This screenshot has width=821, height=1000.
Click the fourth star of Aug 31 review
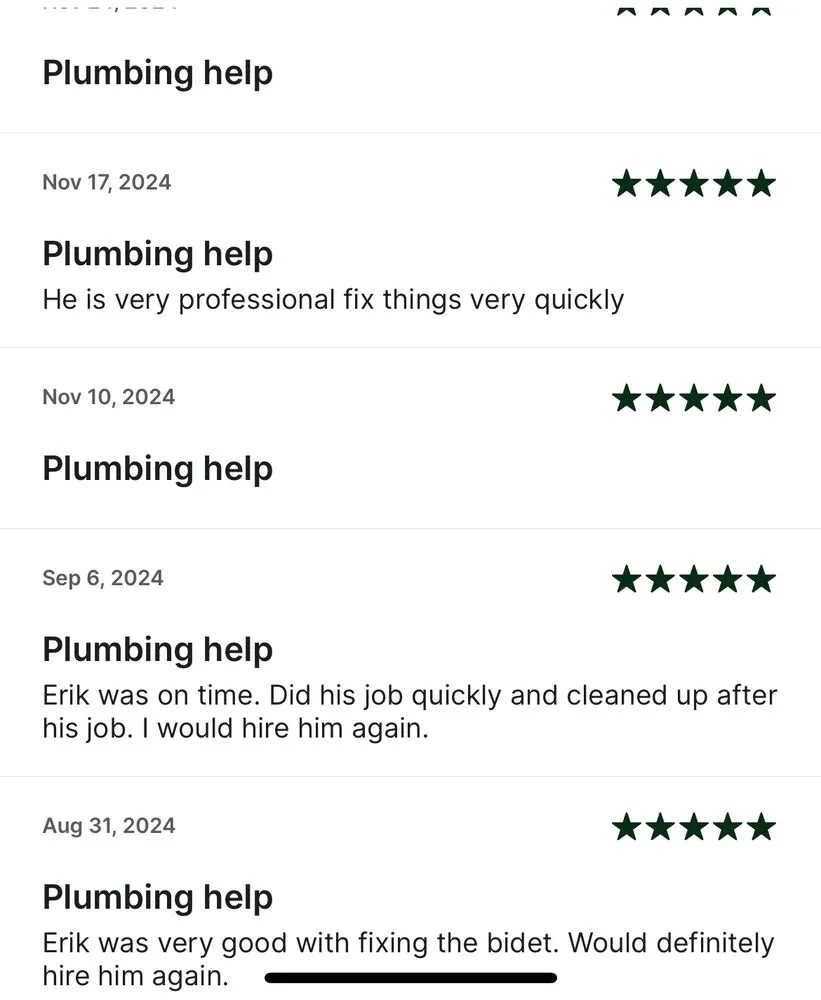pos(728,827)
